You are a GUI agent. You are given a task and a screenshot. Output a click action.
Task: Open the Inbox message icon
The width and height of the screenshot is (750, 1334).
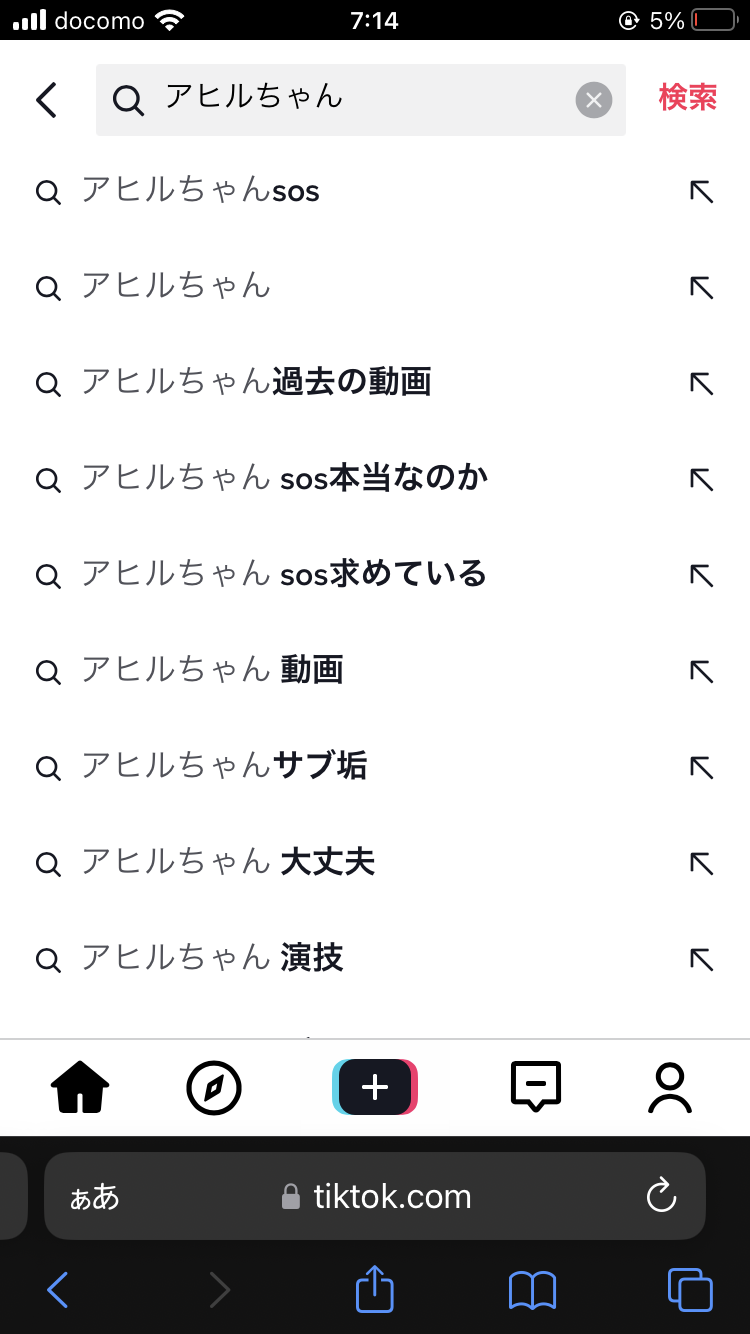click(535, 1087)
